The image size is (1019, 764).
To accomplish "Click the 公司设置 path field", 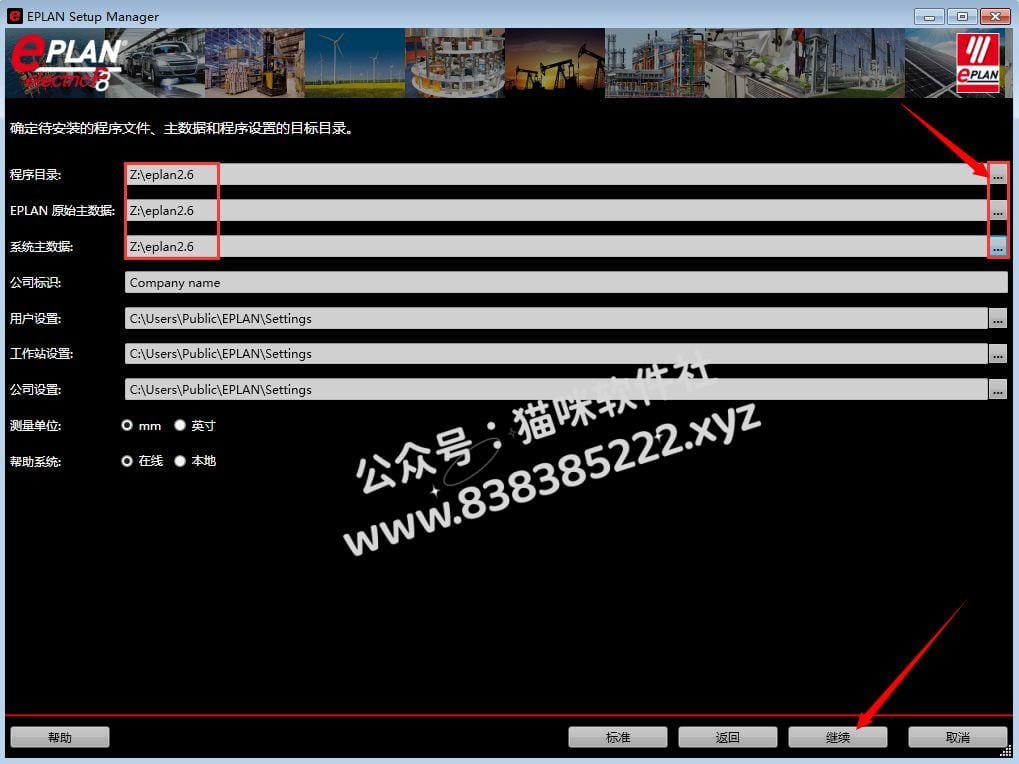I will pyautogui.click(x=556, y=389).
